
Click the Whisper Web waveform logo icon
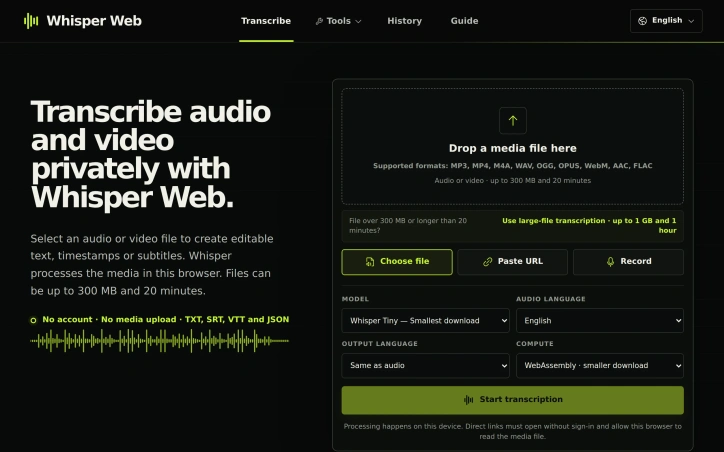[x=31, y=21]
